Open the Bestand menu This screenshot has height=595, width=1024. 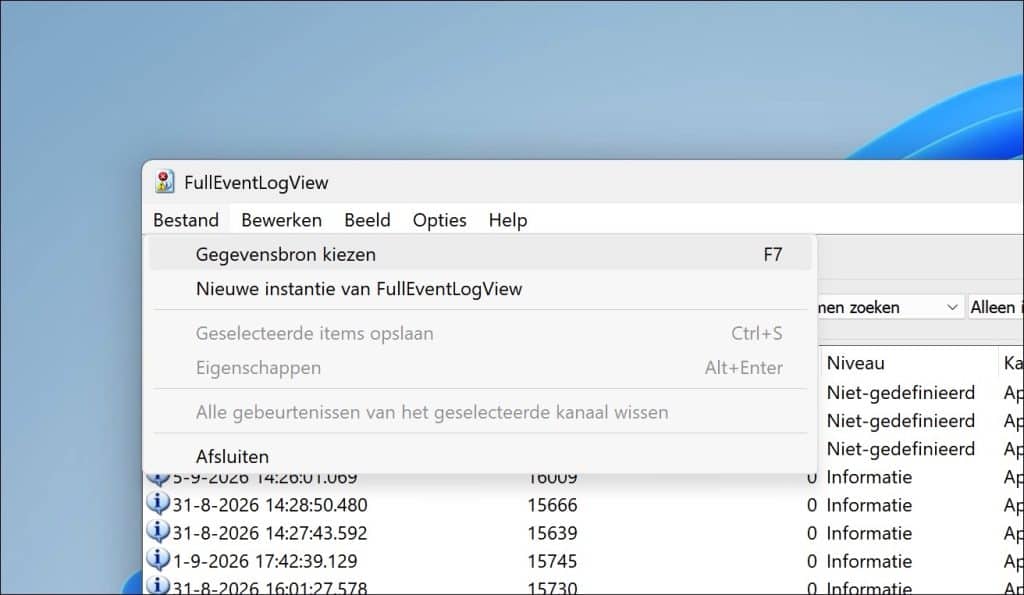[186, 220]
